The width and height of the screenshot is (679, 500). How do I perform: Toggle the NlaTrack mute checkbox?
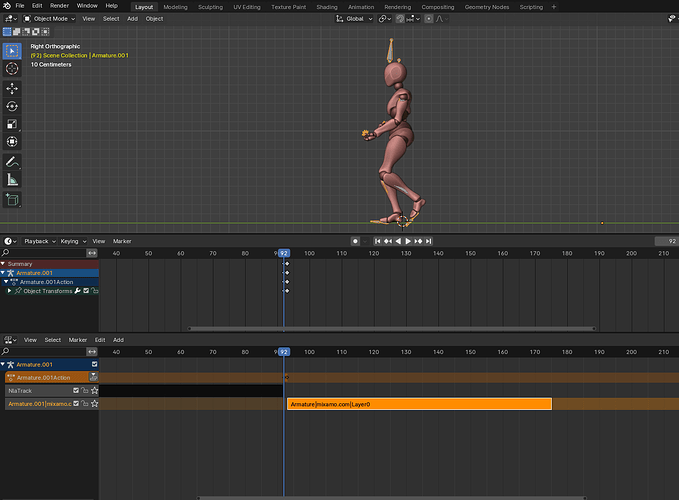[76, 390]
